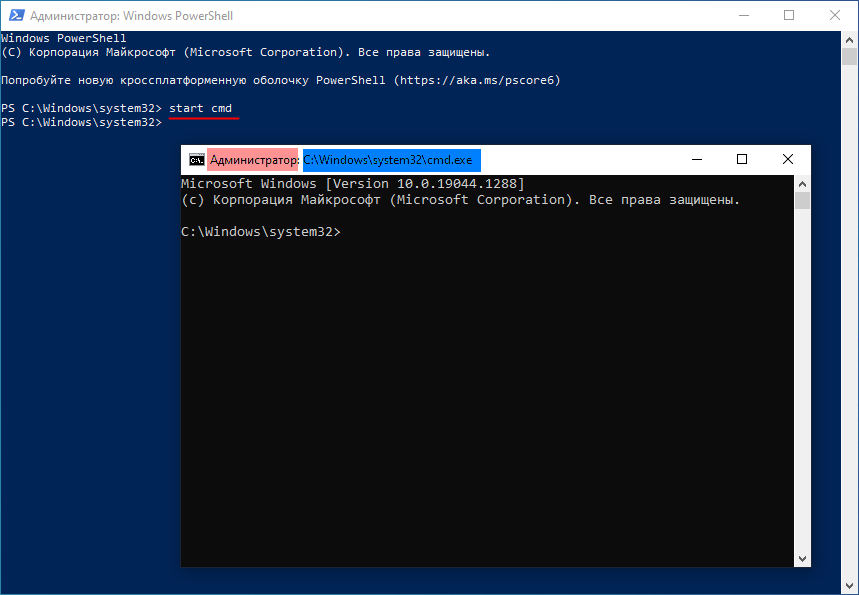
Task: Click the cmd window scrollbar down arrow
Action: [803, 559]
